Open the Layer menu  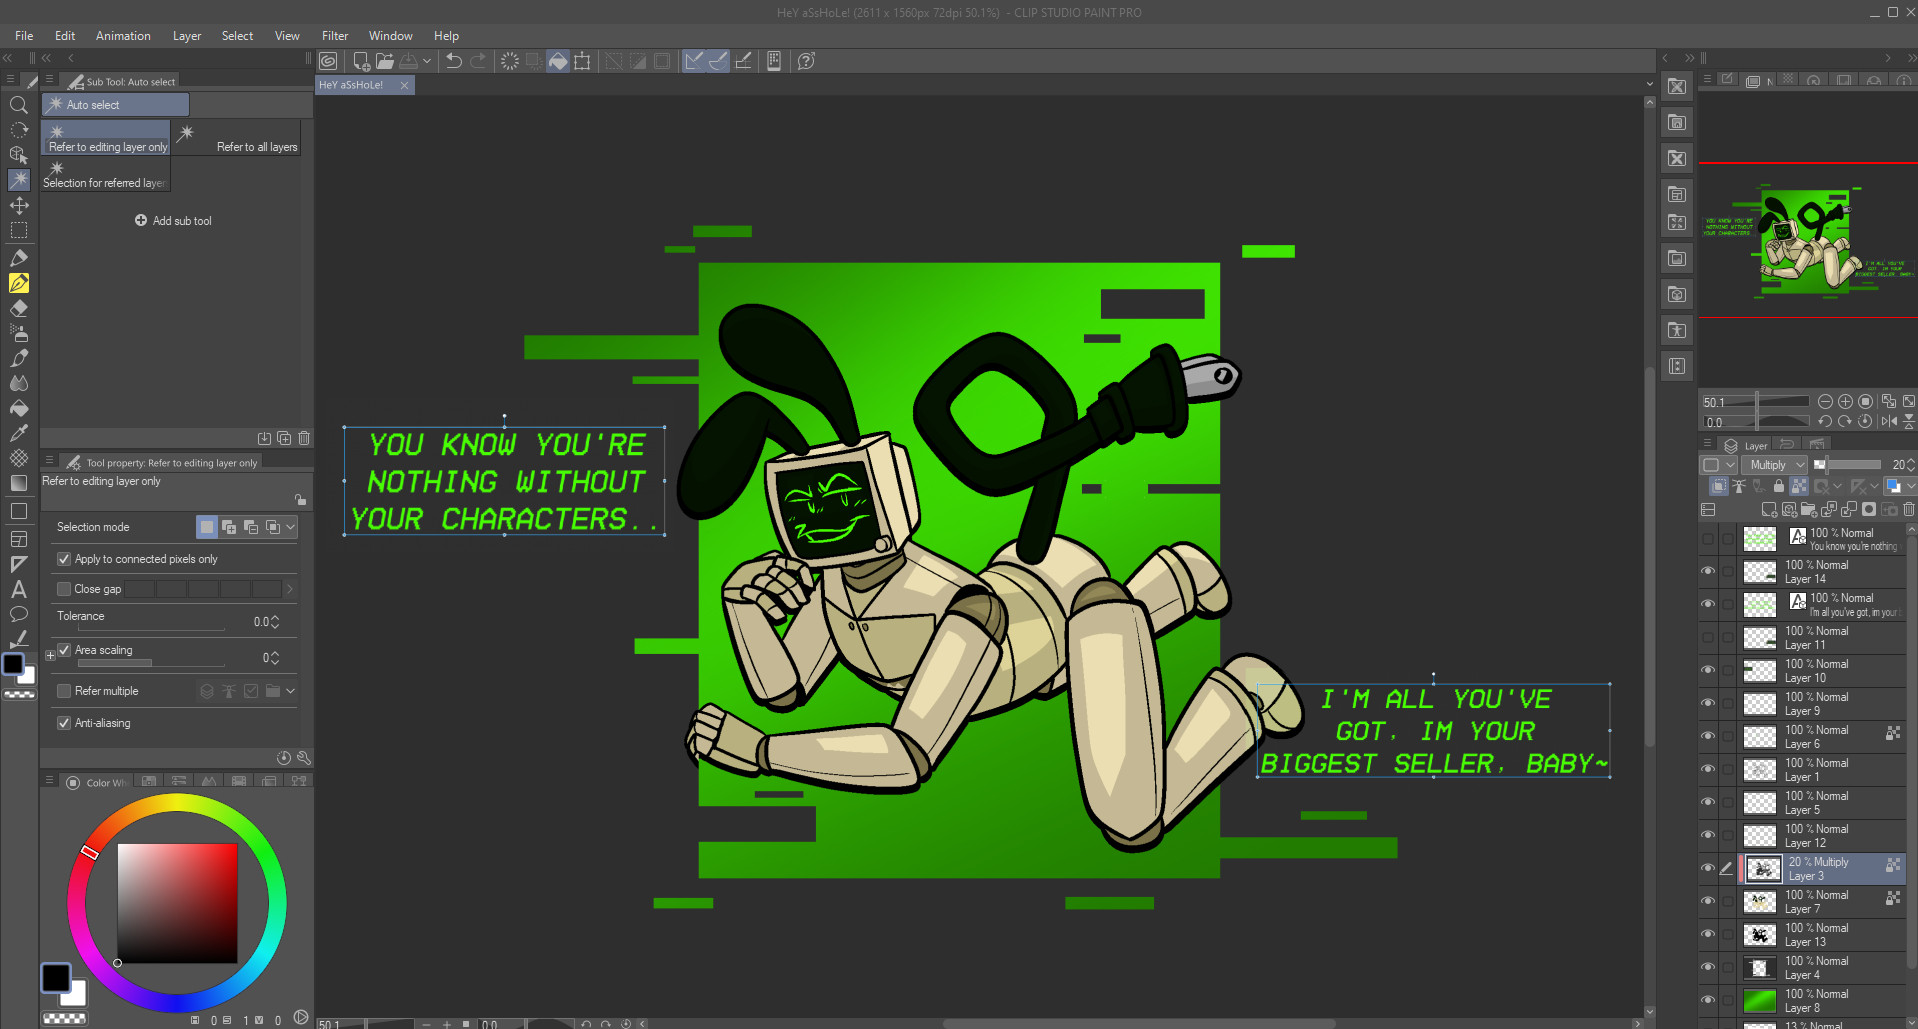tap(187, 36)
